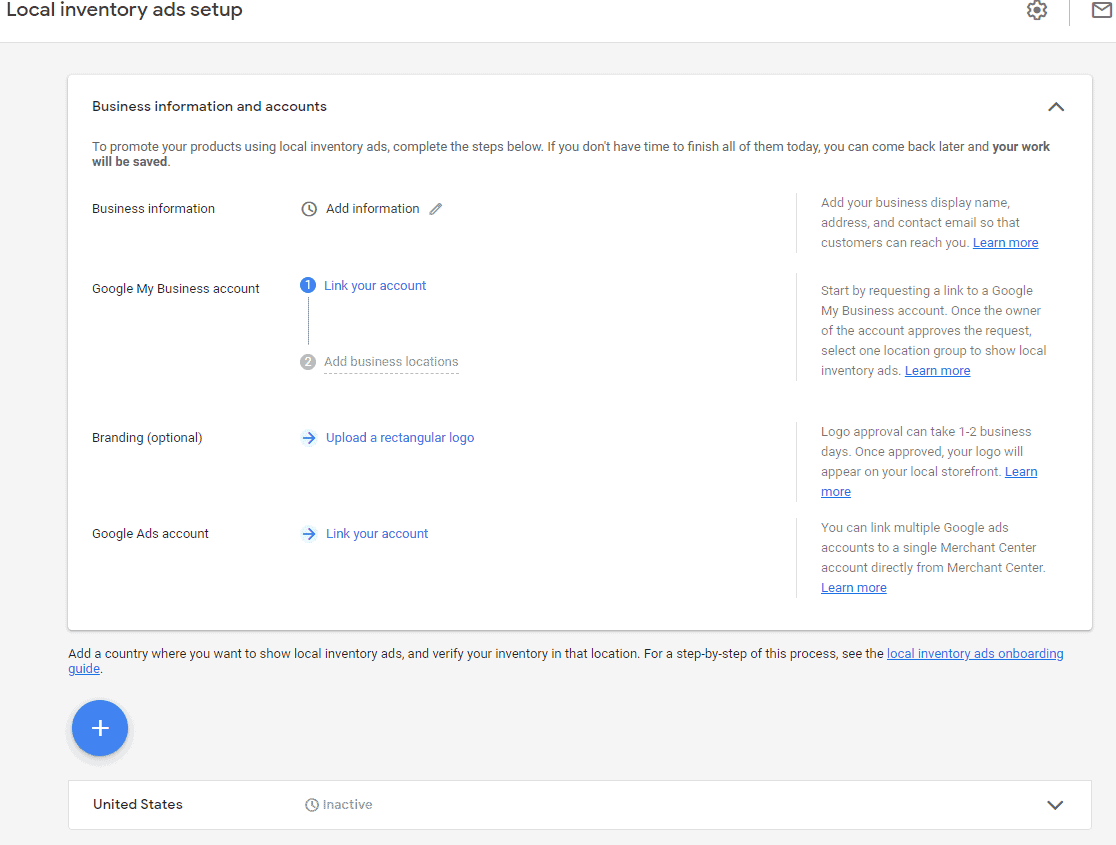The height and width of the screenshot is (845, 1116).
Task: Open Learn more link about logo approval
Action: [x=1021, y=472]
